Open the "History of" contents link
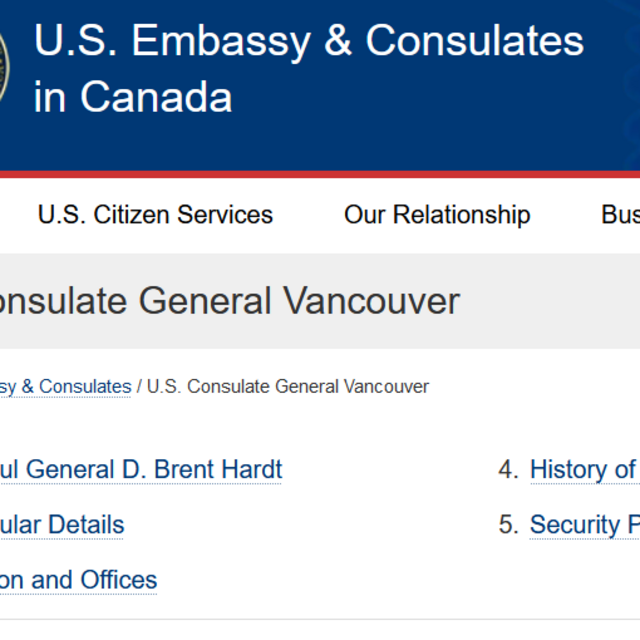The image size is (640, 640). pyautogui.click(x=584, y=469)
